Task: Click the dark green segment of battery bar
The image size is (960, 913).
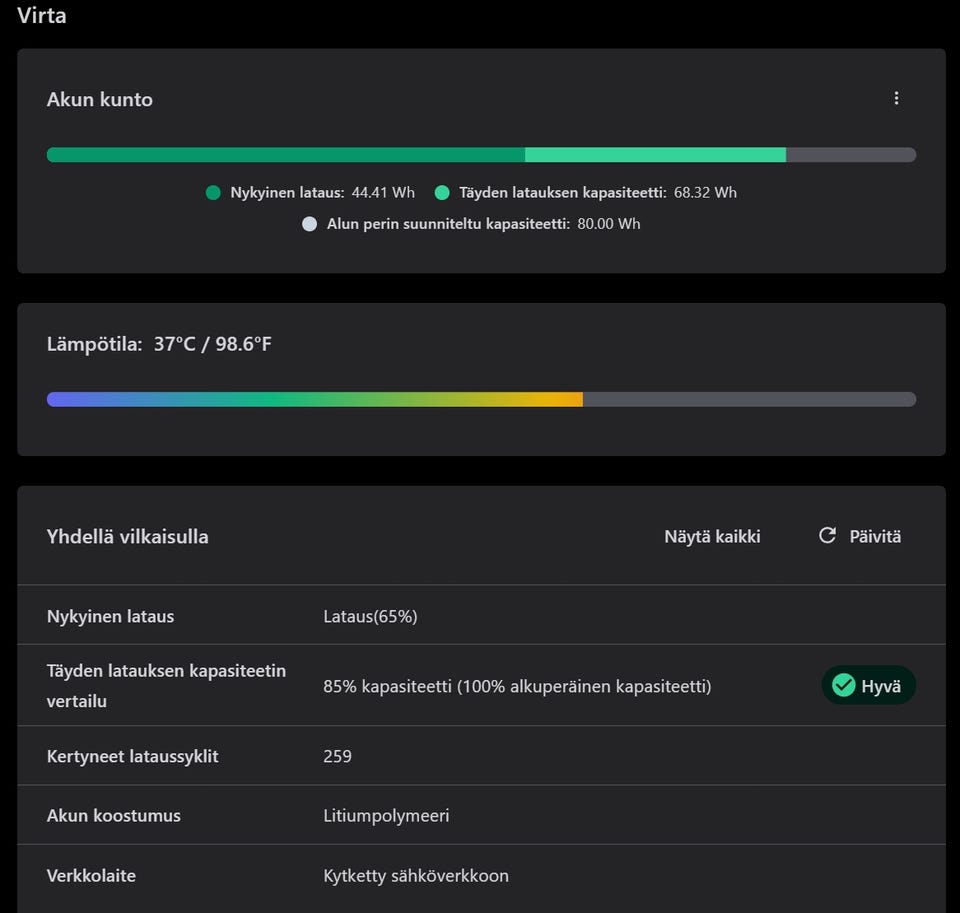Action: point(285,155)
